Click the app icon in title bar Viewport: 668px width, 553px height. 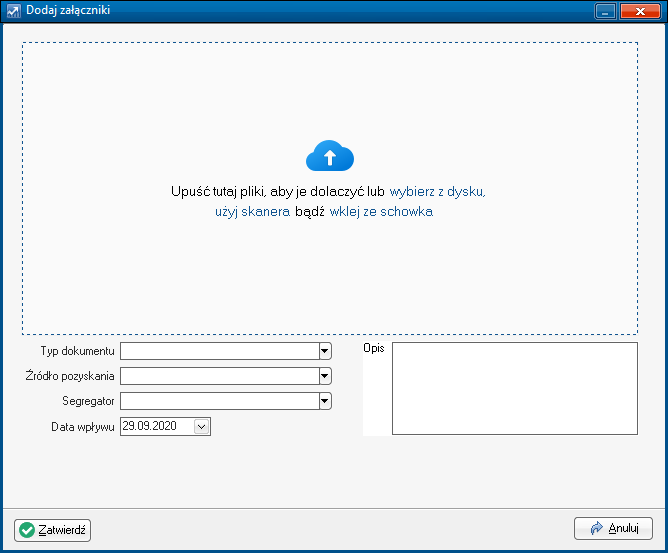(14, 11)
